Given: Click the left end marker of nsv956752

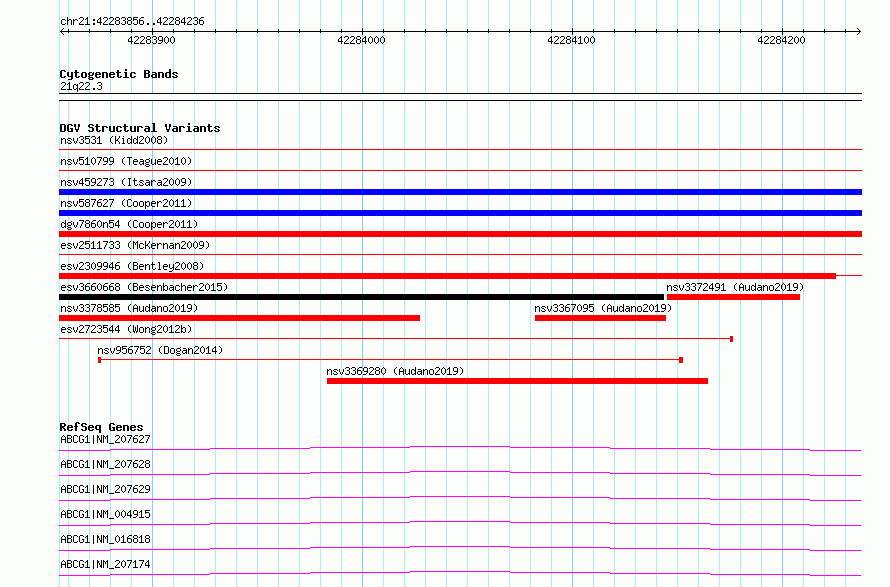Looking at the screenshot, I should click(x=99, y=360).
